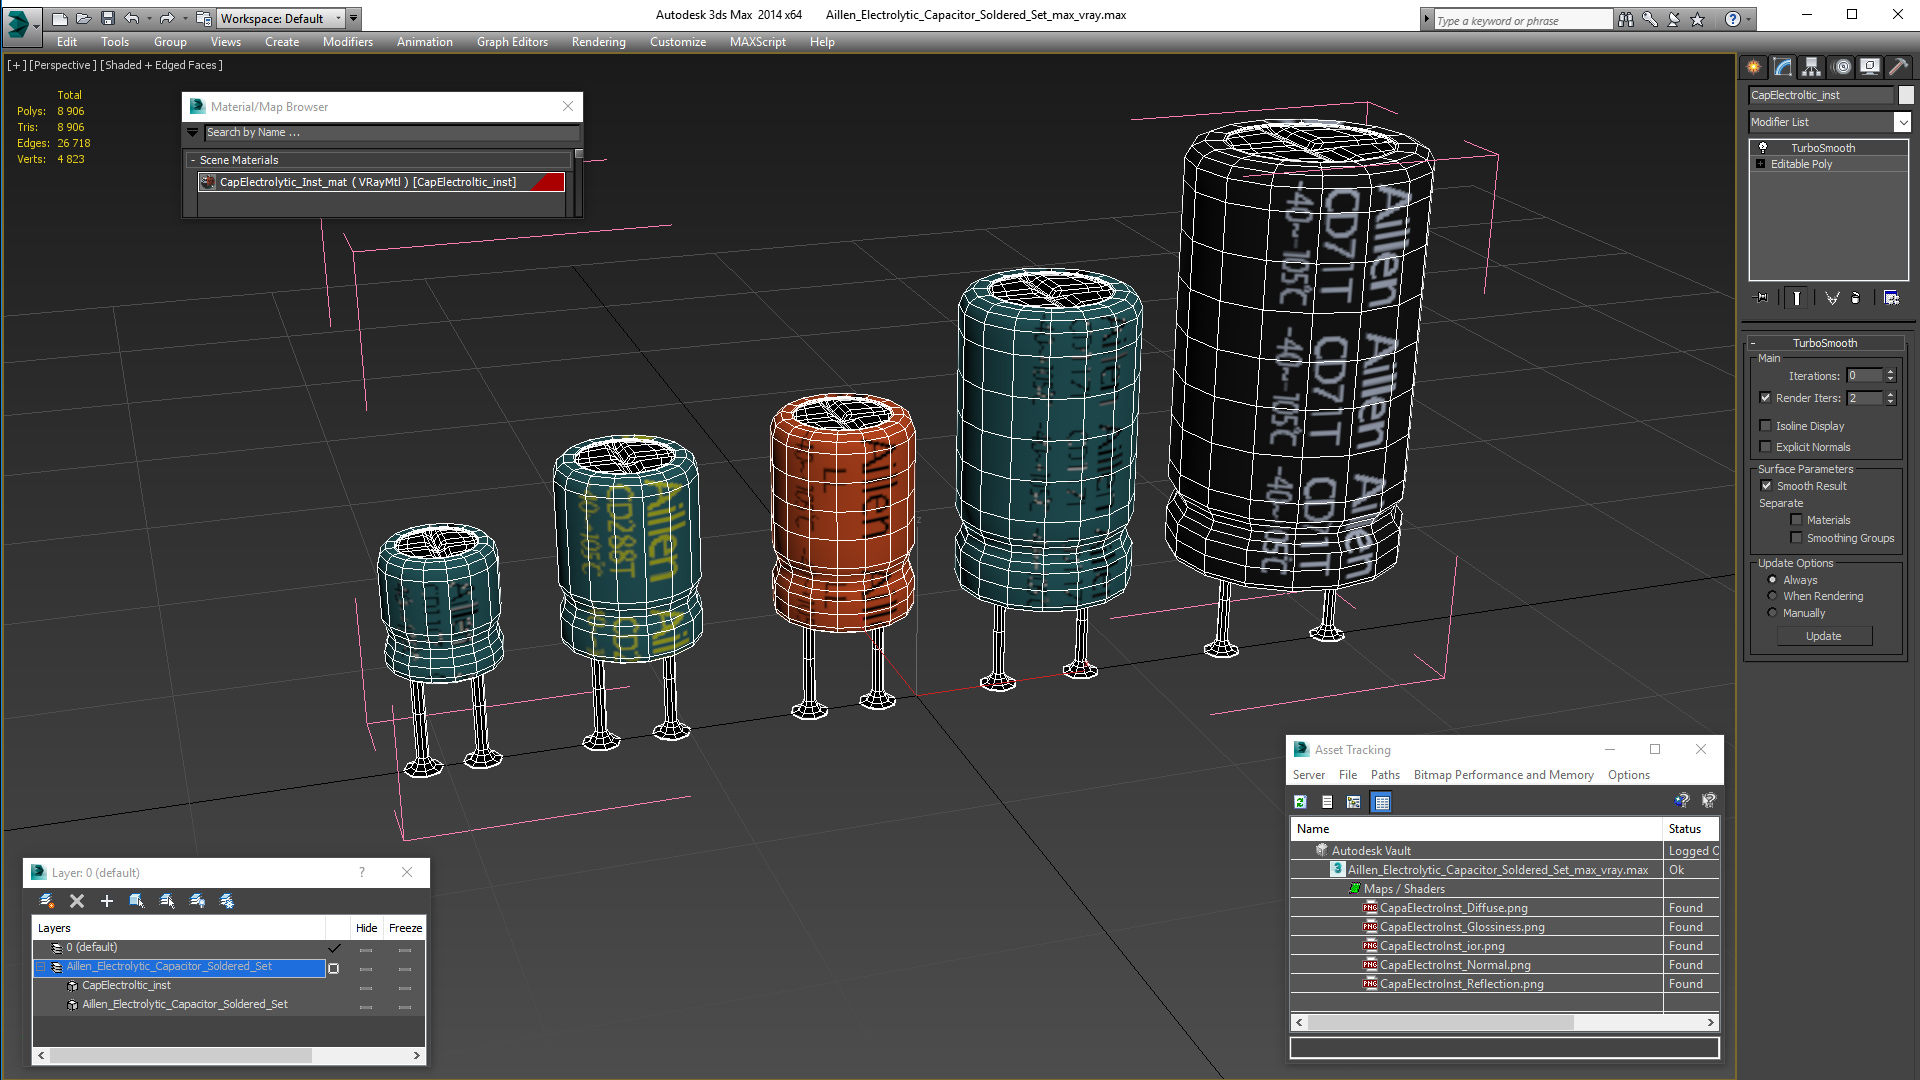
Task: Increase the Render Iters spinner value
Action: [x=1890, y=394]
